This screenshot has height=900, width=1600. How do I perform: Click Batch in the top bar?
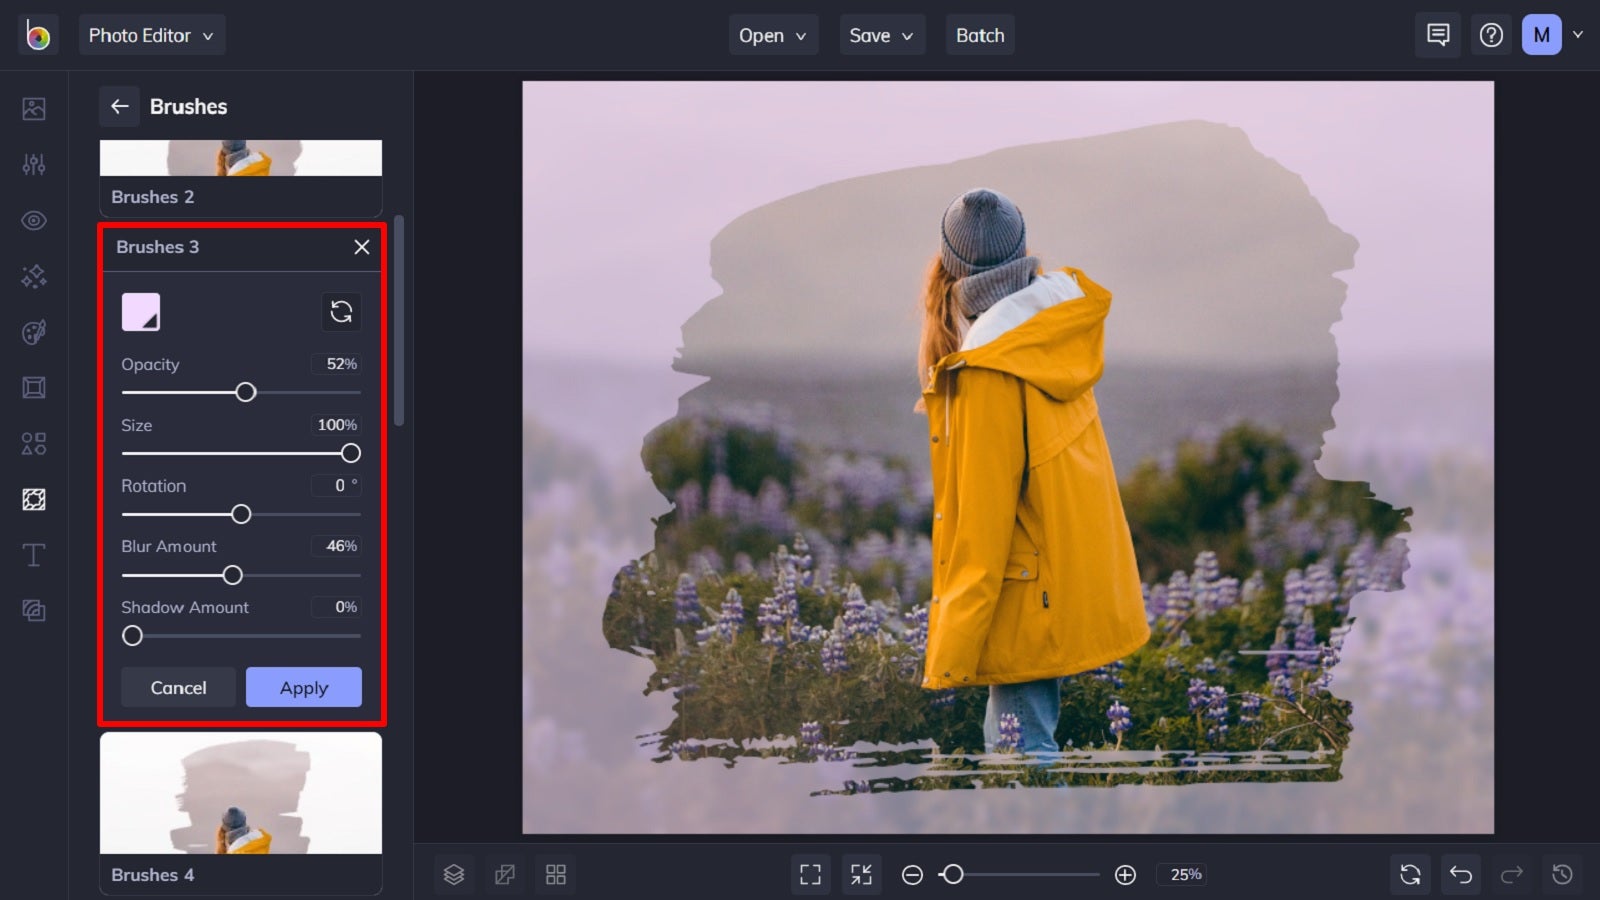pos(979,34)
